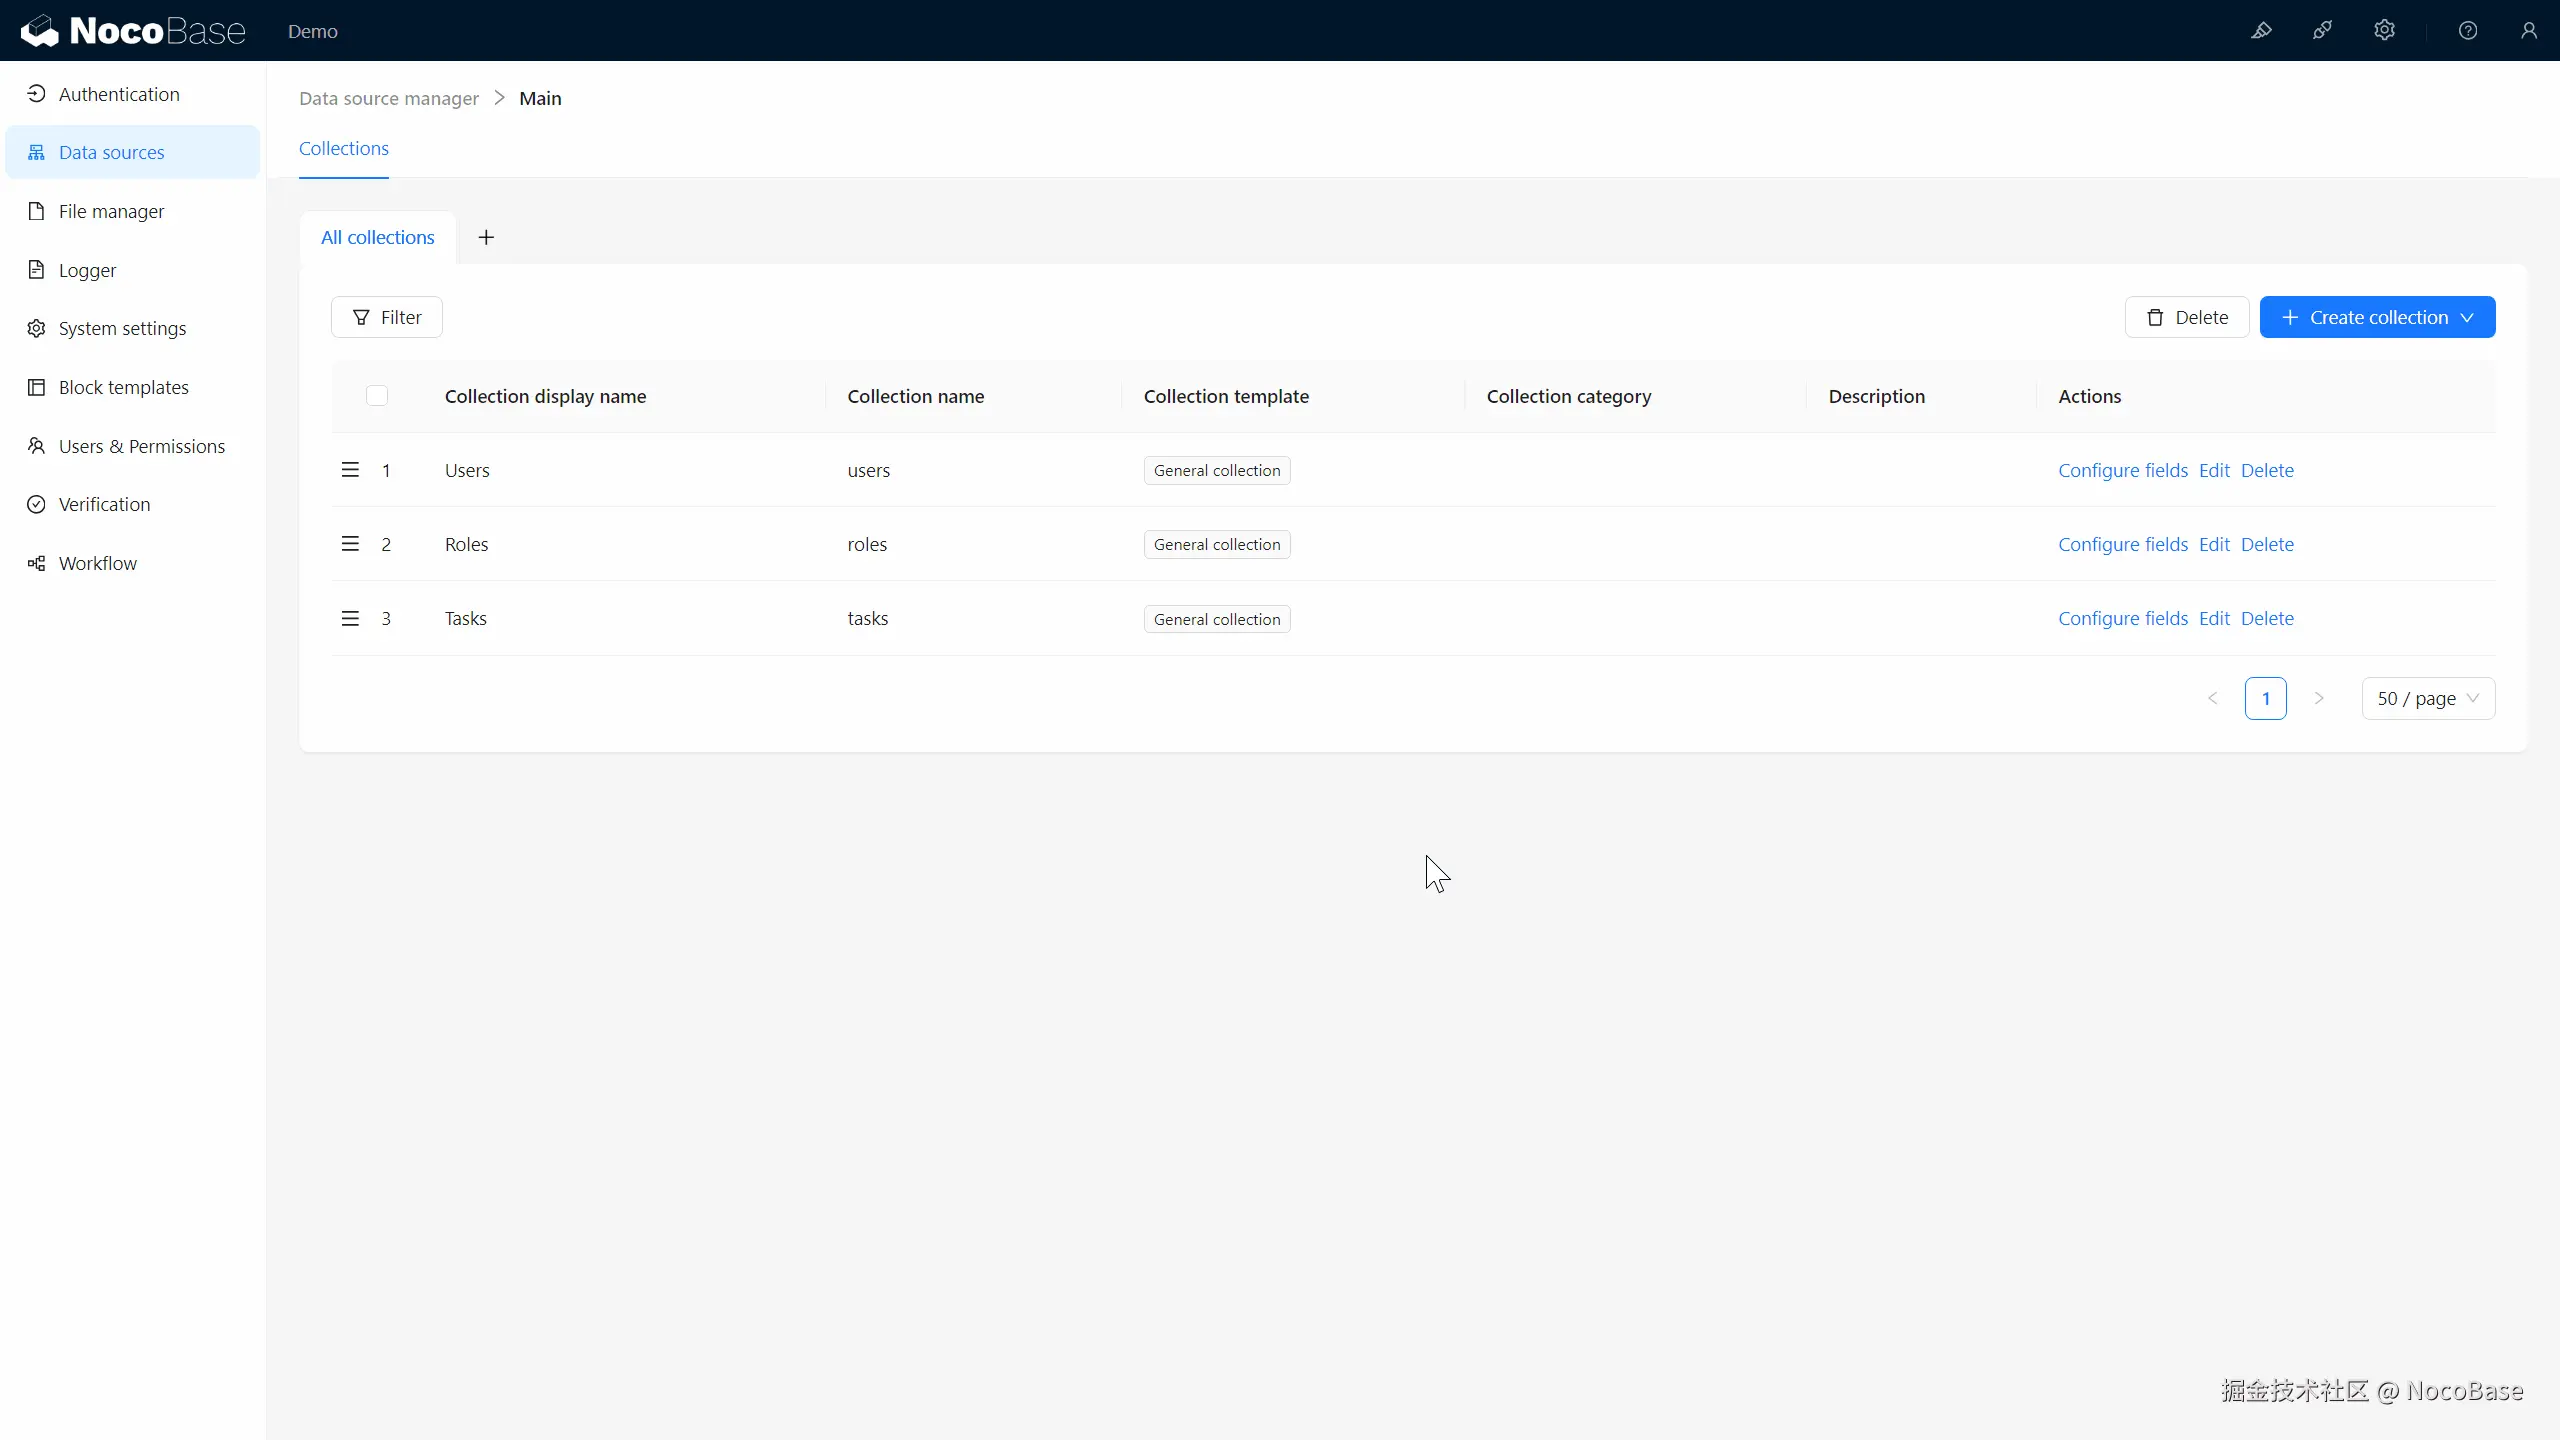The width and height of the screenshot is (2560, 1440).
Task: Open the plugin manager rocket icon
Action: [2323, 31]
